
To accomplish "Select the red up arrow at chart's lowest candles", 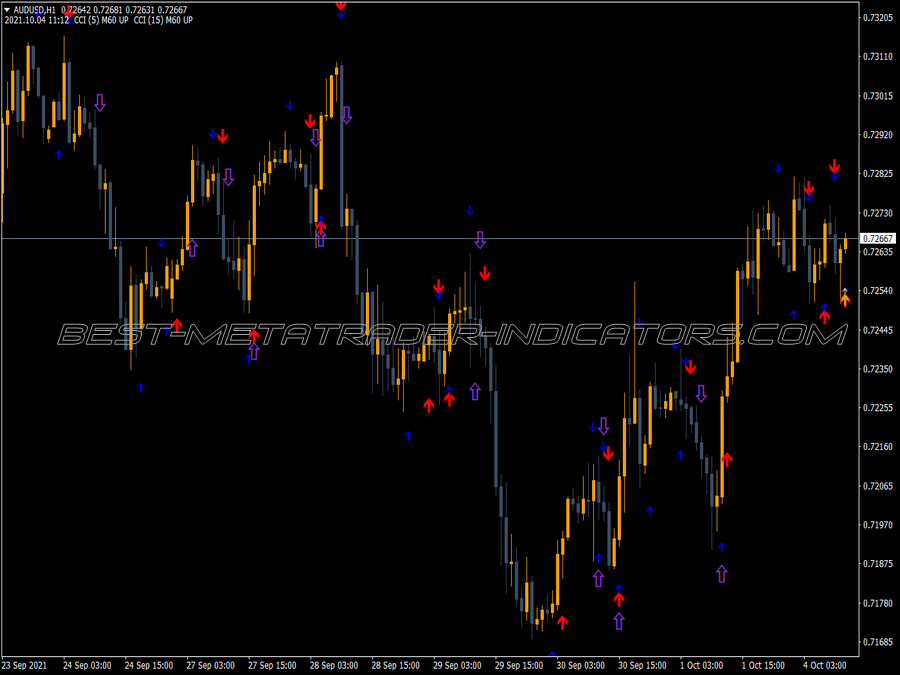I will coord(562,622).
